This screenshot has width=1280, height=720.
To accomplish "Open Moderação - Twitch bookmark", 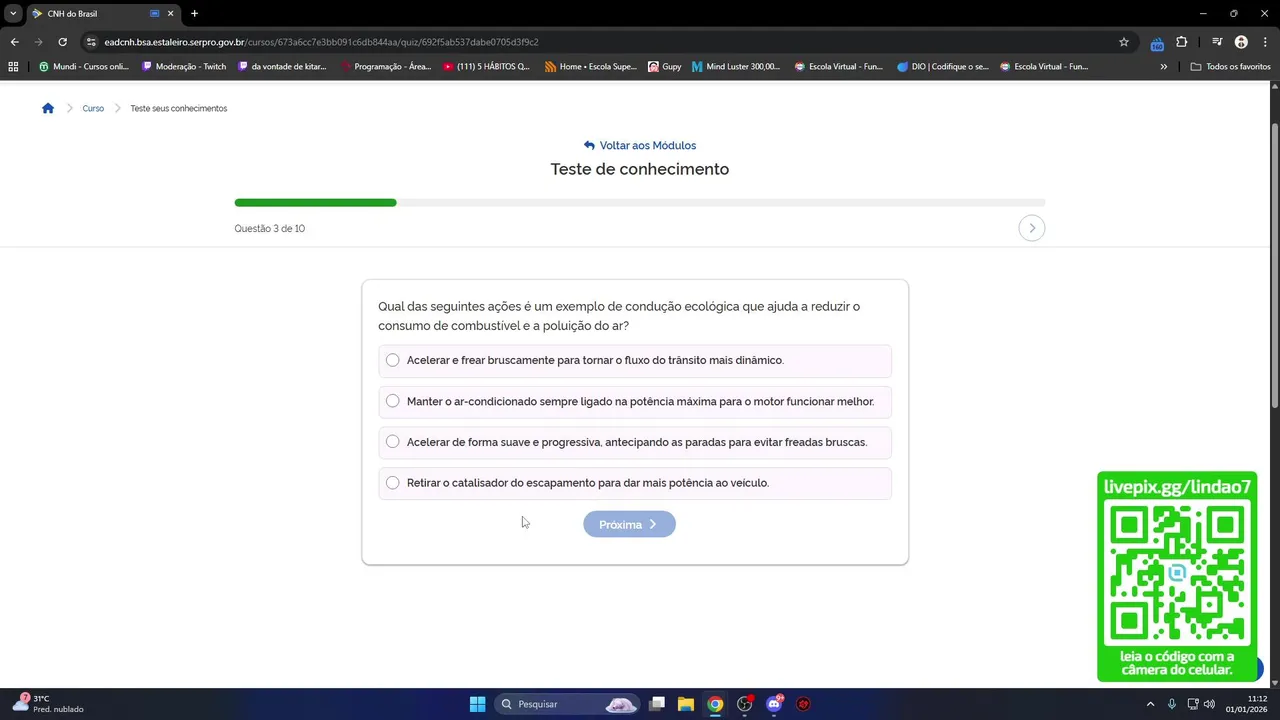I will coord(184,66).
